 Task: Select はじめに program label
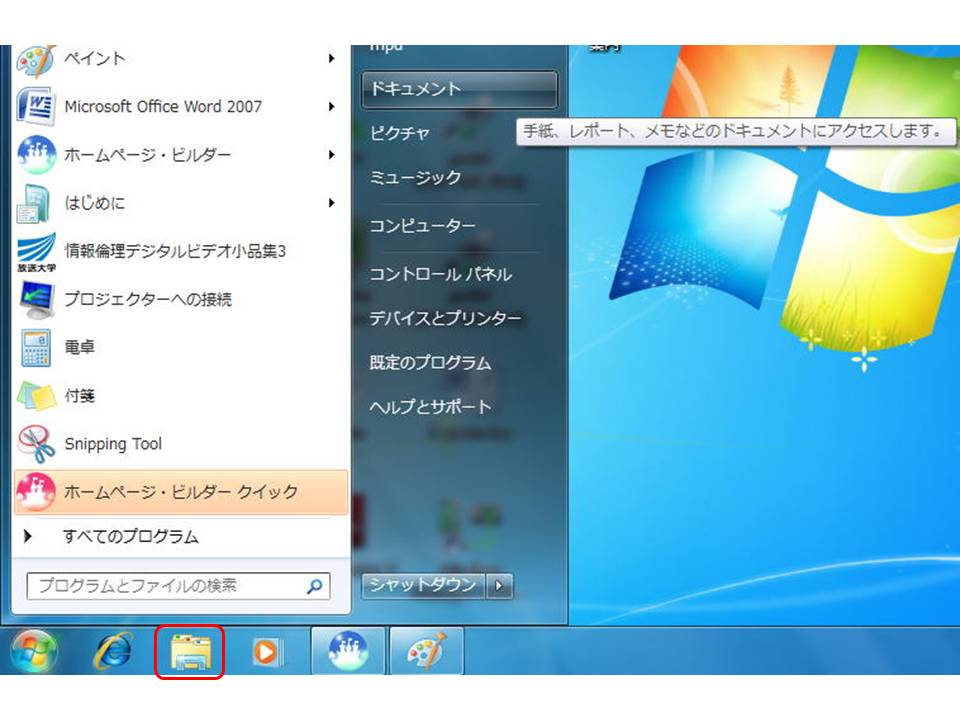pyautogui.click(x=95, y=203)
